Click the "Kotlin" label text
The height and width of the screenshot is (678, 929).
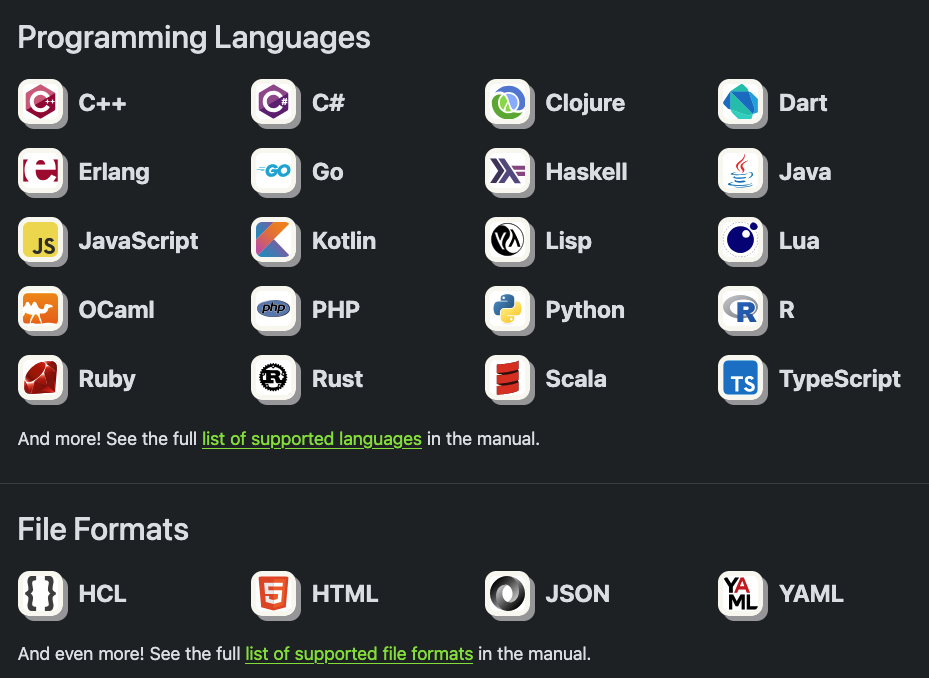click(x=344, y=241)
